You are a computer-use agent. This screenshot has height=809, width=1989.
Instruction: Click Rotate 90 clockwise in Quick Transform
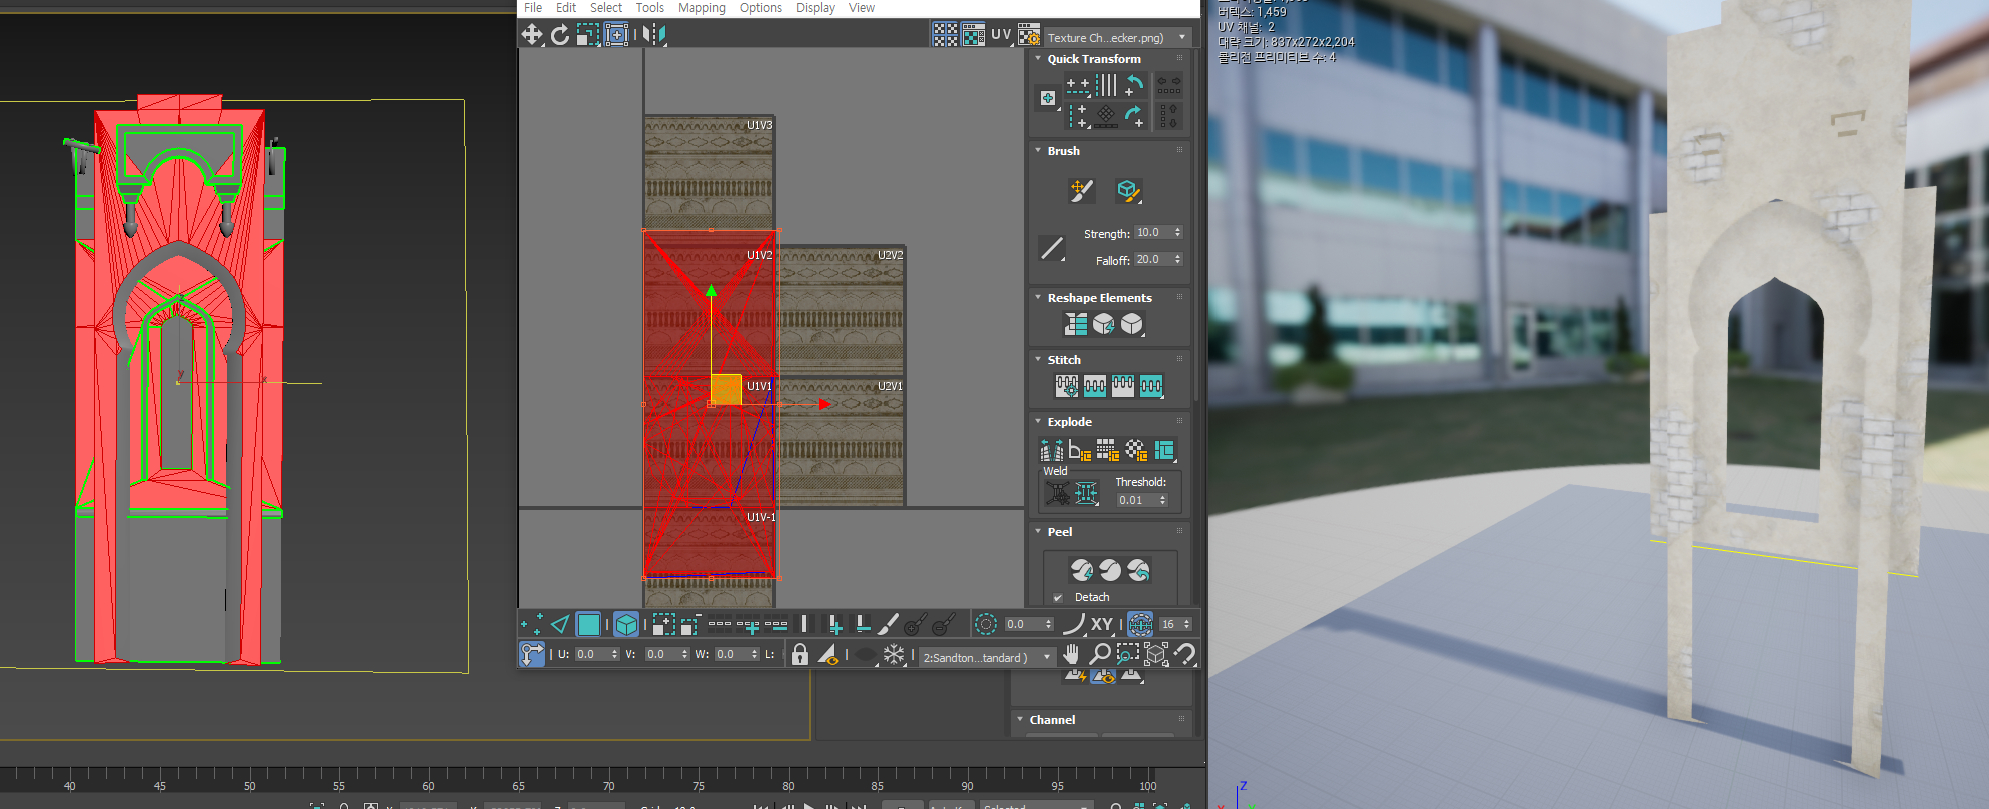tap(1134, 117)
